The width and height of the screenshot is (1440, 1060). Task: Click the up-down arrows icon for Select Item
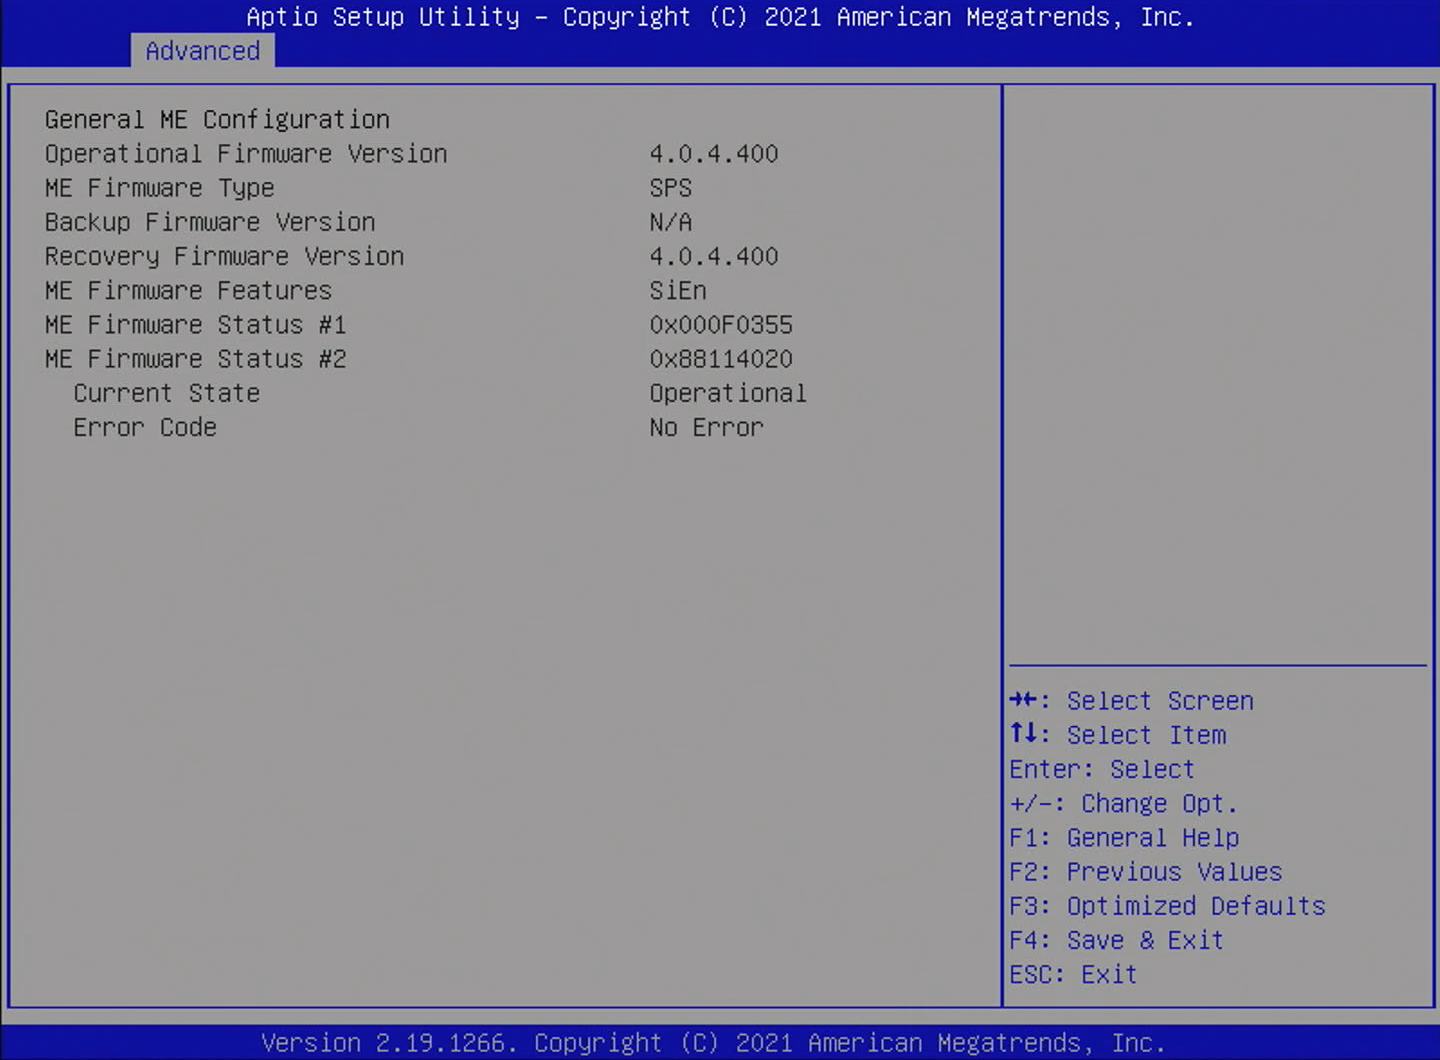[x=1023, y=734]
